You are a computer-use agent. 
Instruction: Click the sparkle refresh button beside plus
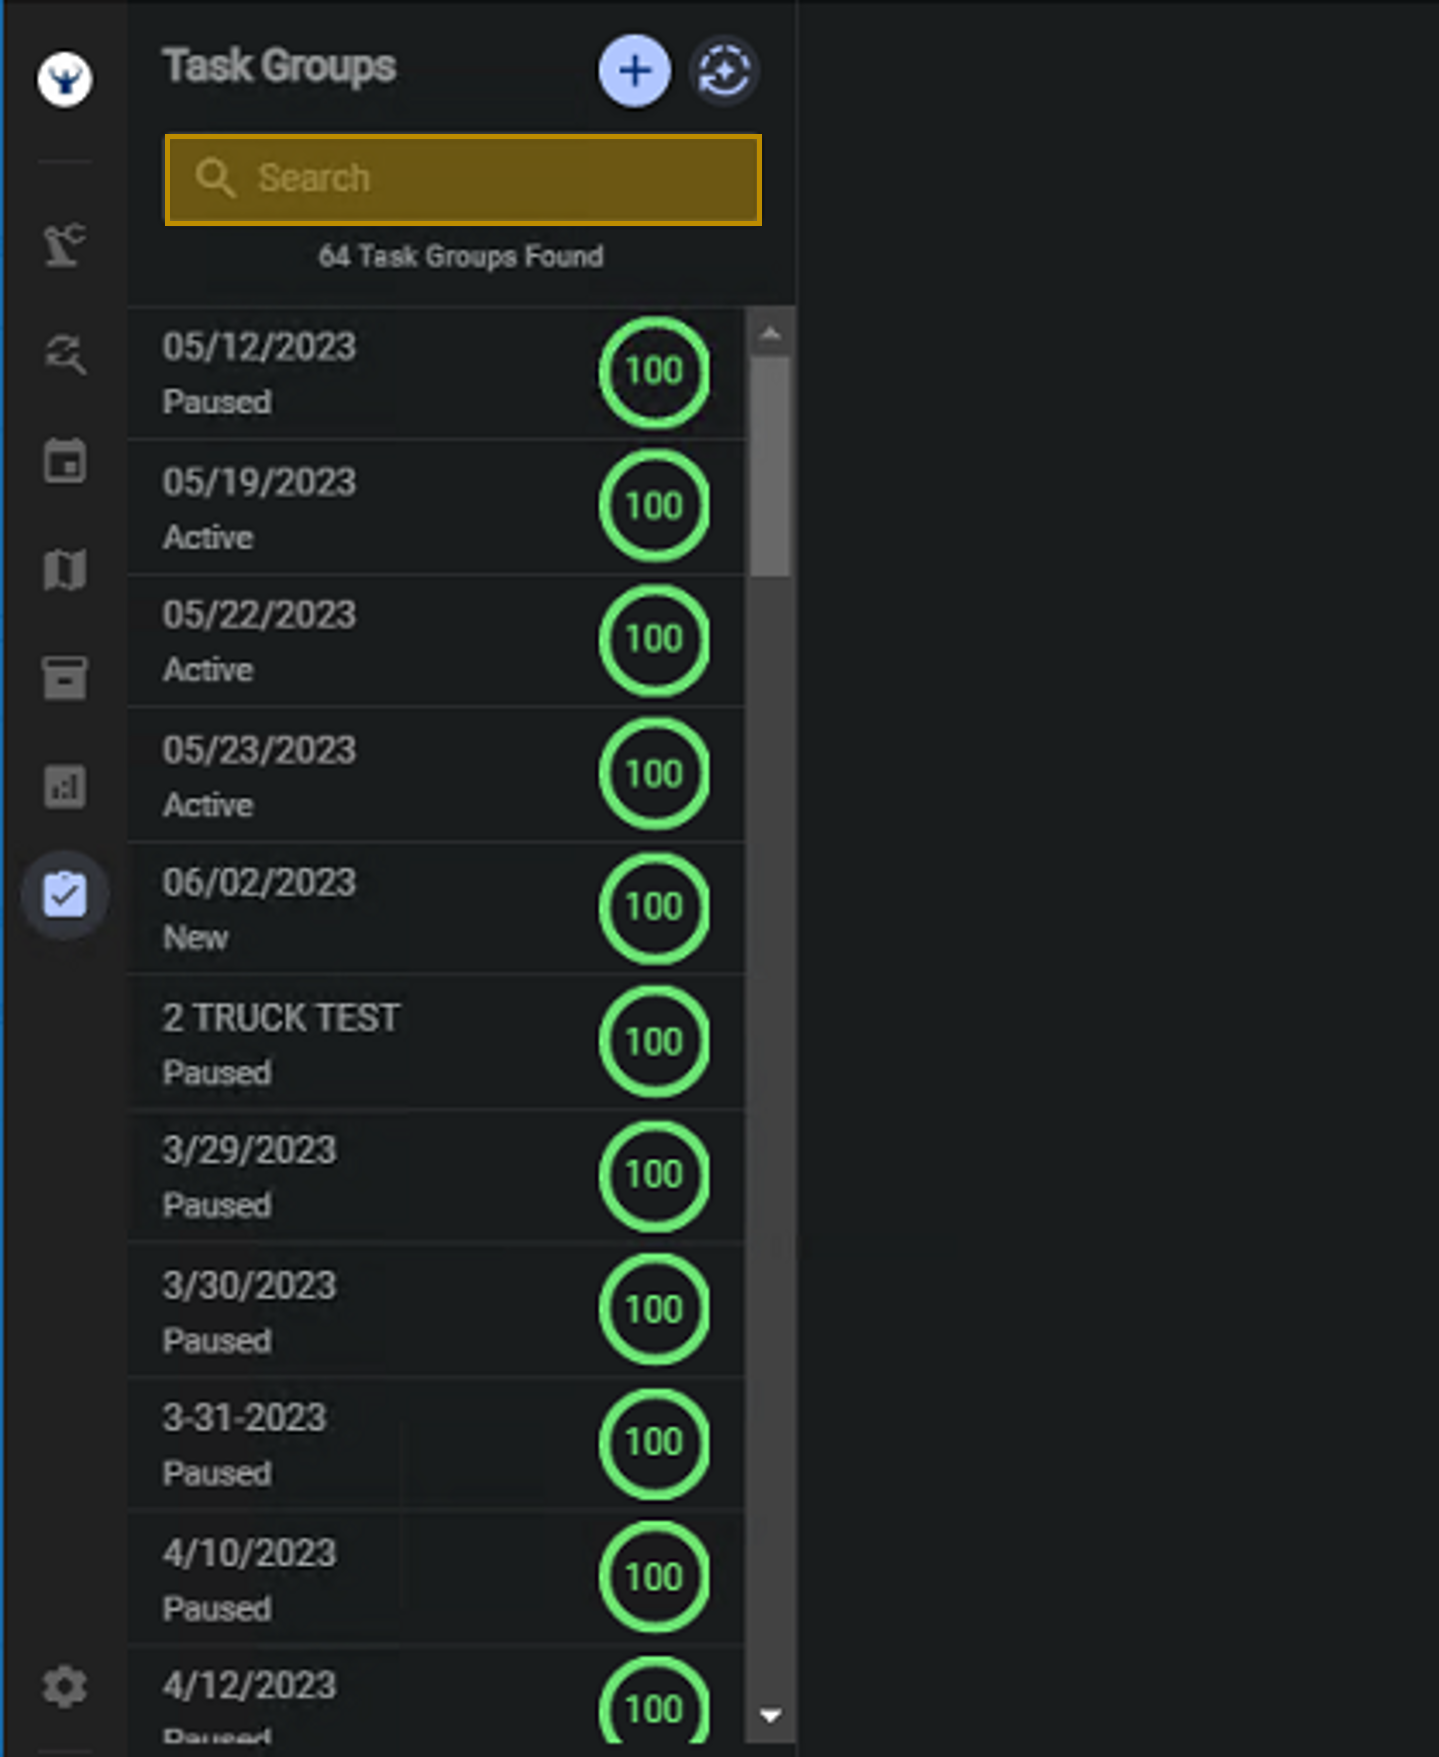724,71
